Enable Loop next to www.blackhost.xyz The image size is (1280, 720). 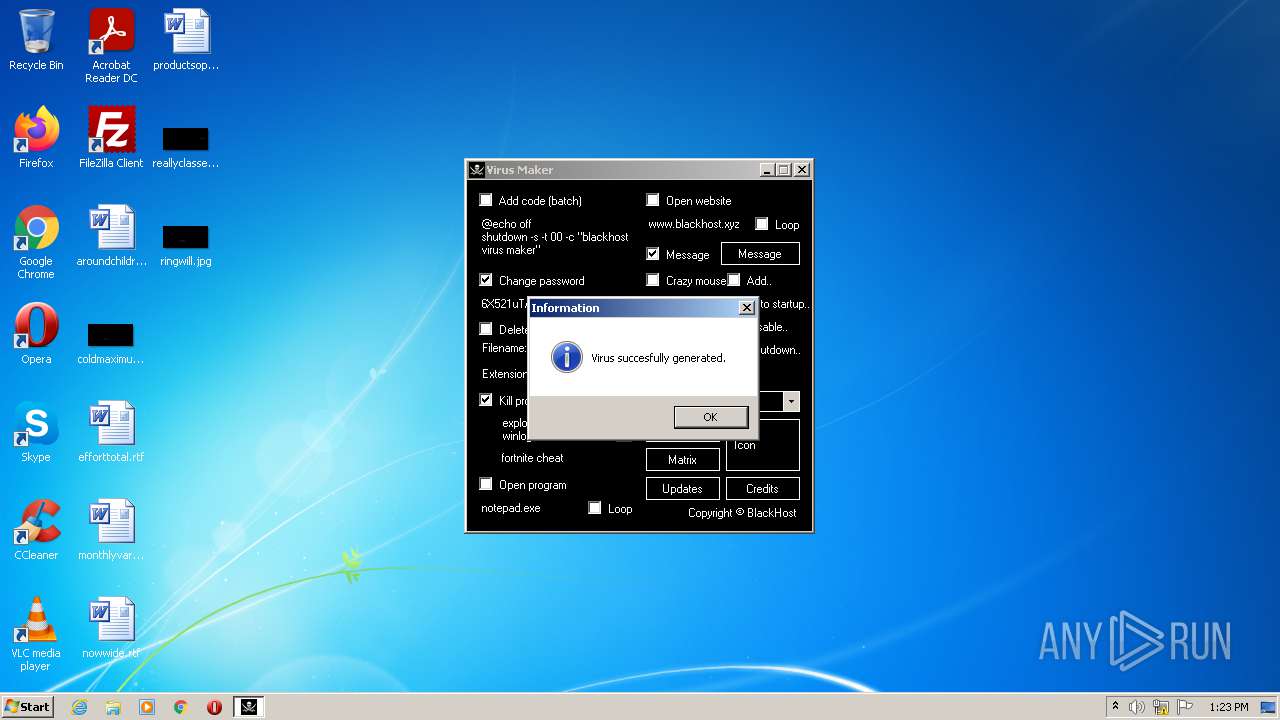[x=762, y=224]
